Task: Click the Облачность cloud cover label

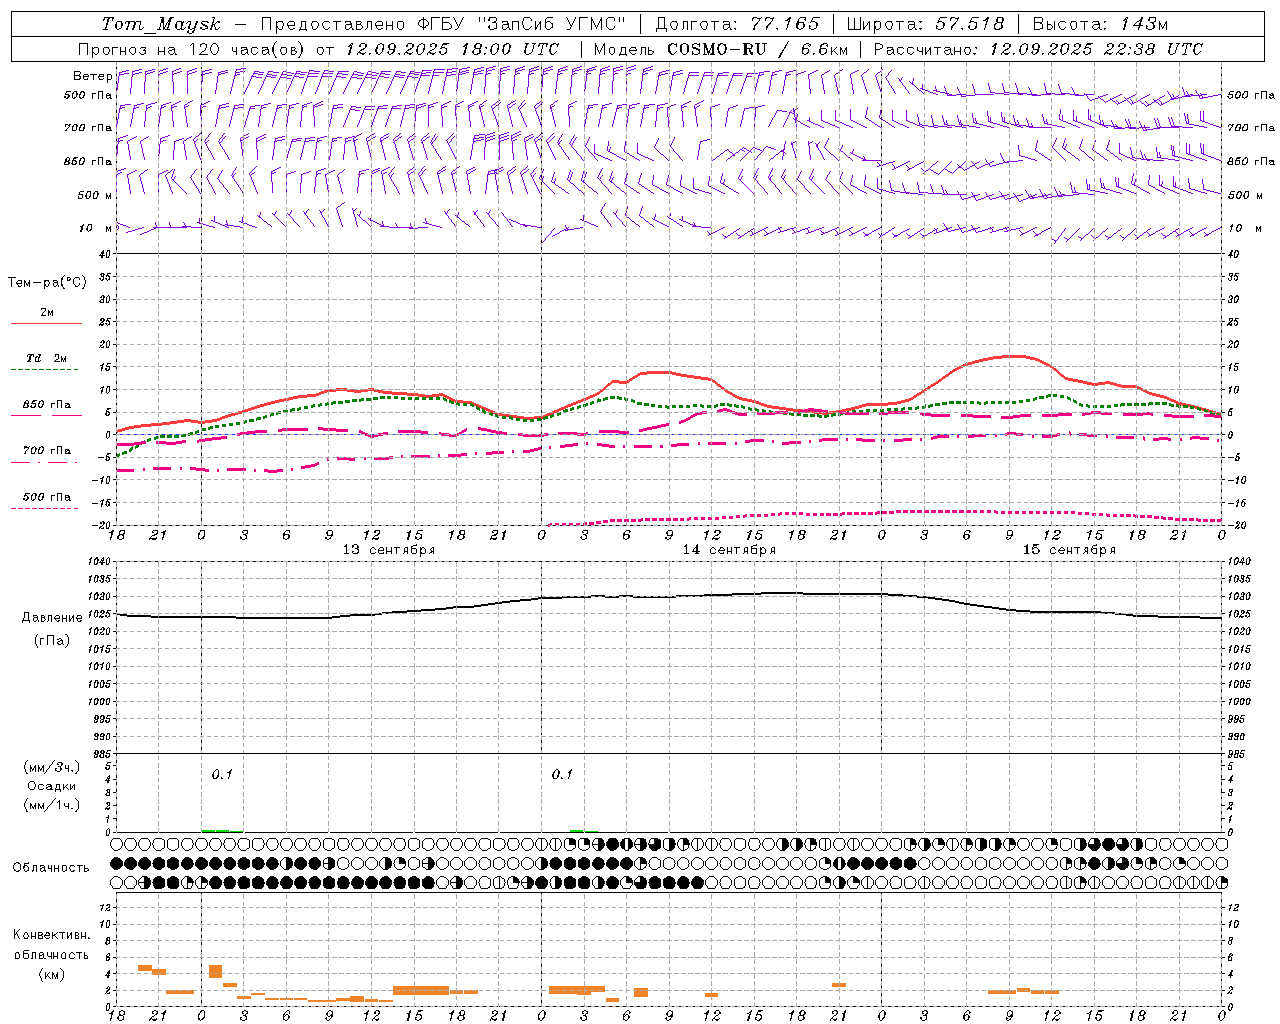Action: [x=51, y=868]
